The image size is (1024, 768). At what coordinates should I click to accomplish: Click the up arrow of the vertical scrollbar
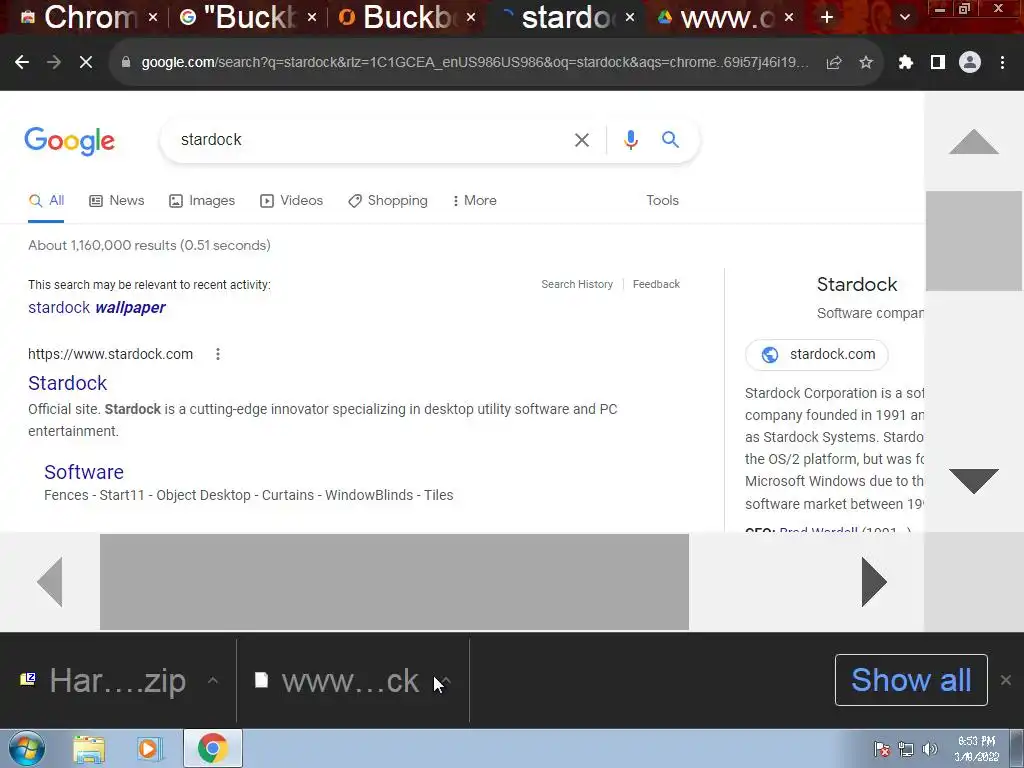pos(974,142)
